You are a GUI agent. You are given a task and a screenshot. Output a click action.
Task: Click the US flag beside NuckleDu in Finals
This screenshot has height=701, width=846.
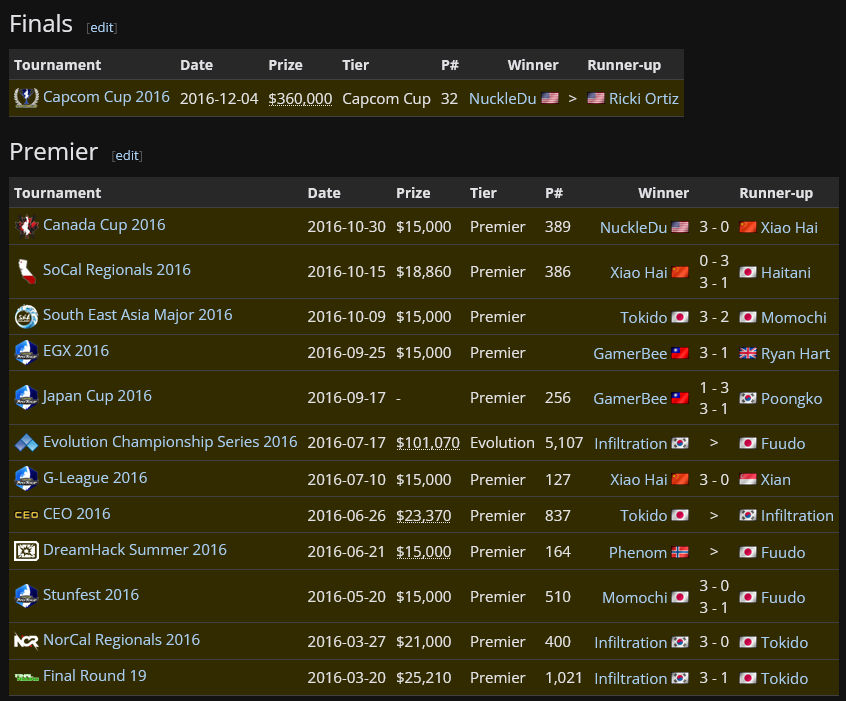pyautogui.click(x=550, y=98)
